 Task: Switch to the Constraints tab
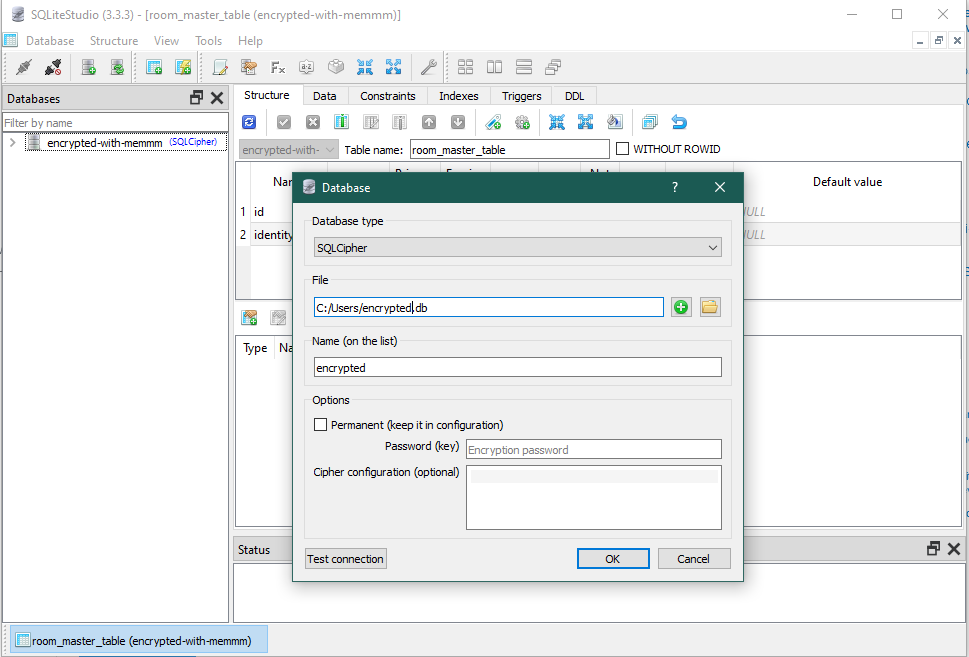(388, 96)
